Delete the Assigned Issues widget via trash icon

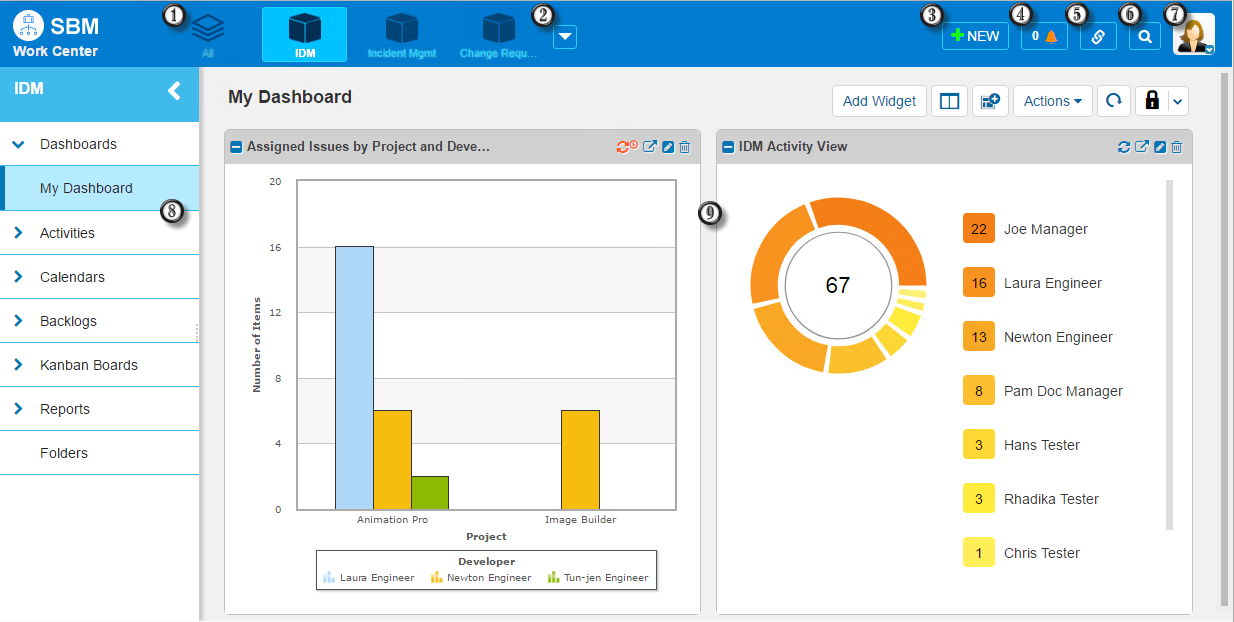[x=685, y=147]
